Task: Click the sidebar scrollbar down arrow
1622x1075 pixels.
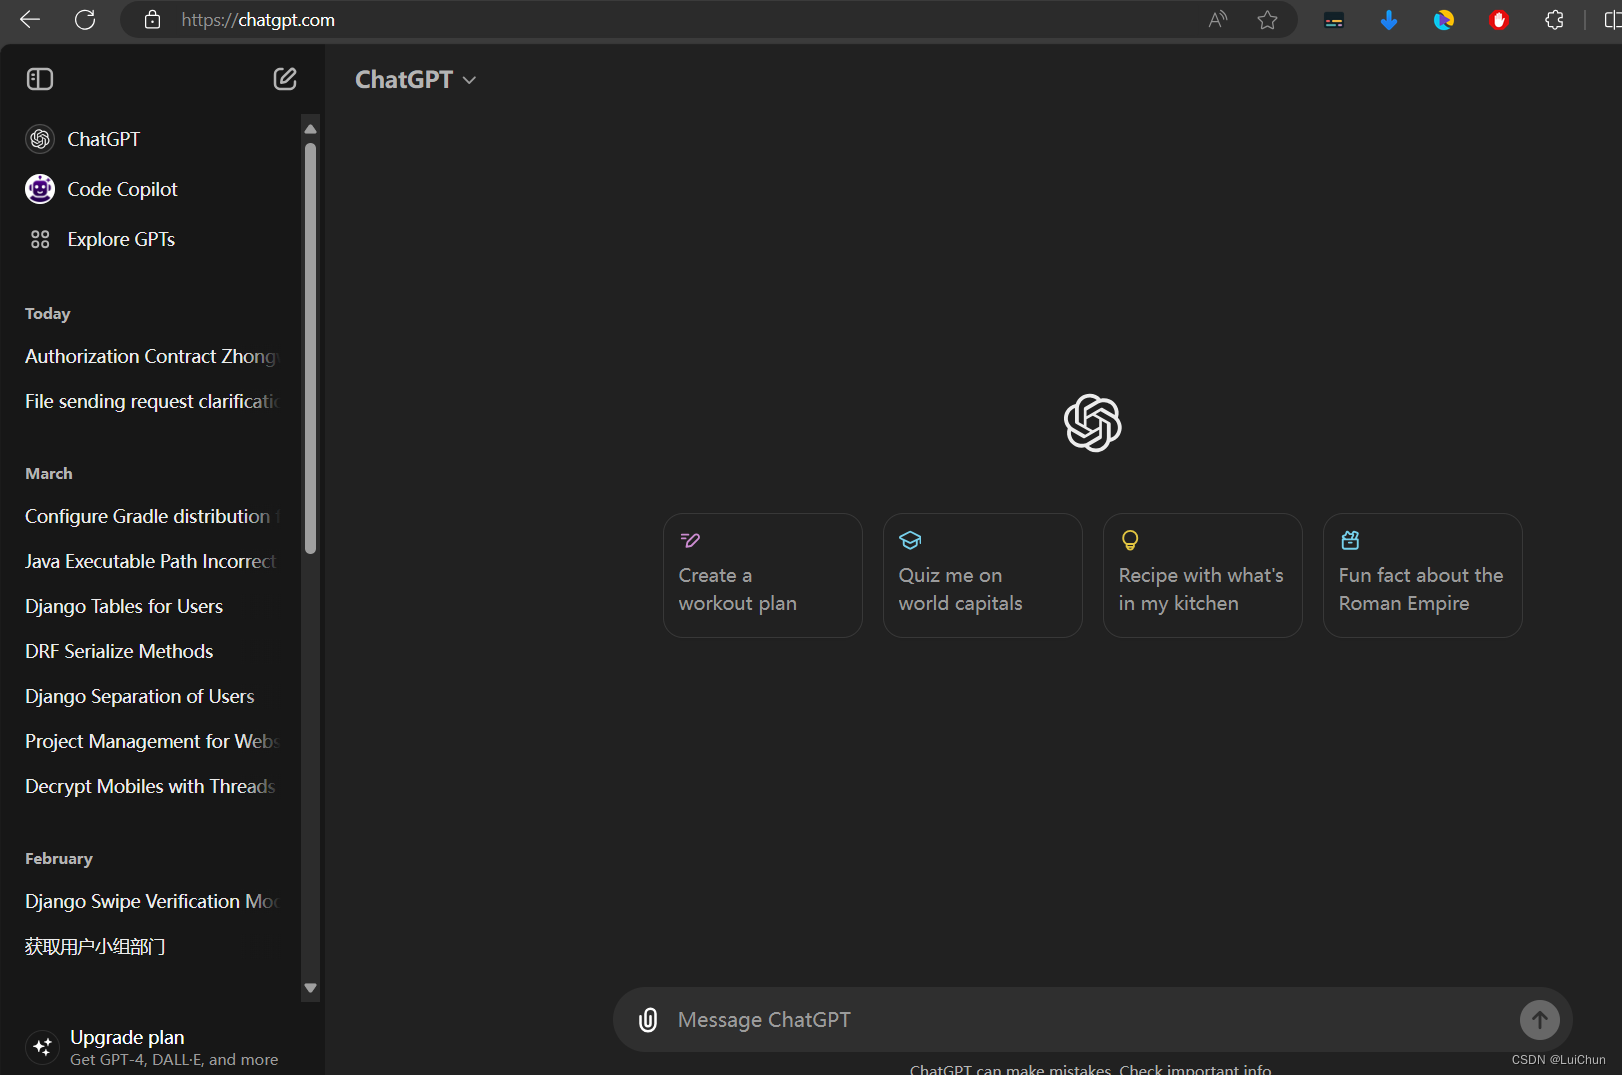Action: (x=311, y=988)
